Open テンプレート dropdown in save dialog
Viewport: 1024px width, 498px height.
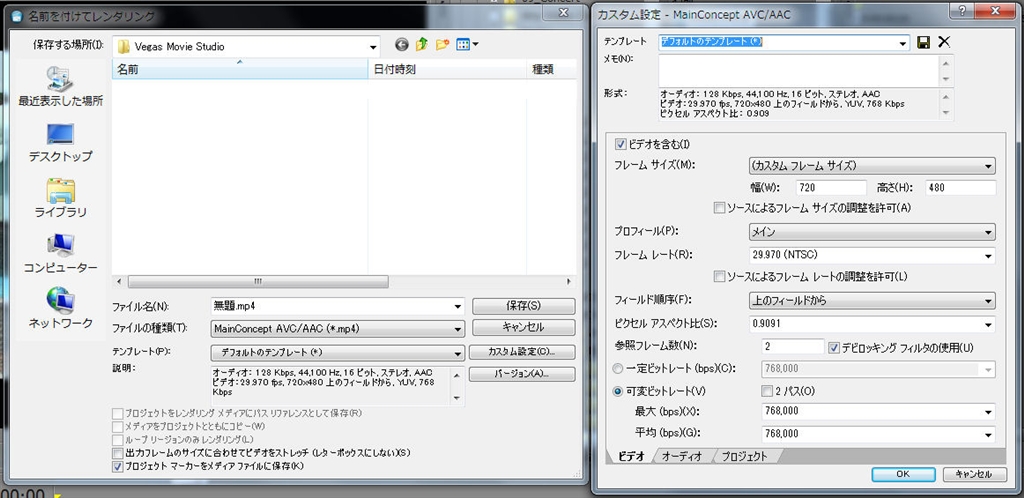click(x=457, y=353)
